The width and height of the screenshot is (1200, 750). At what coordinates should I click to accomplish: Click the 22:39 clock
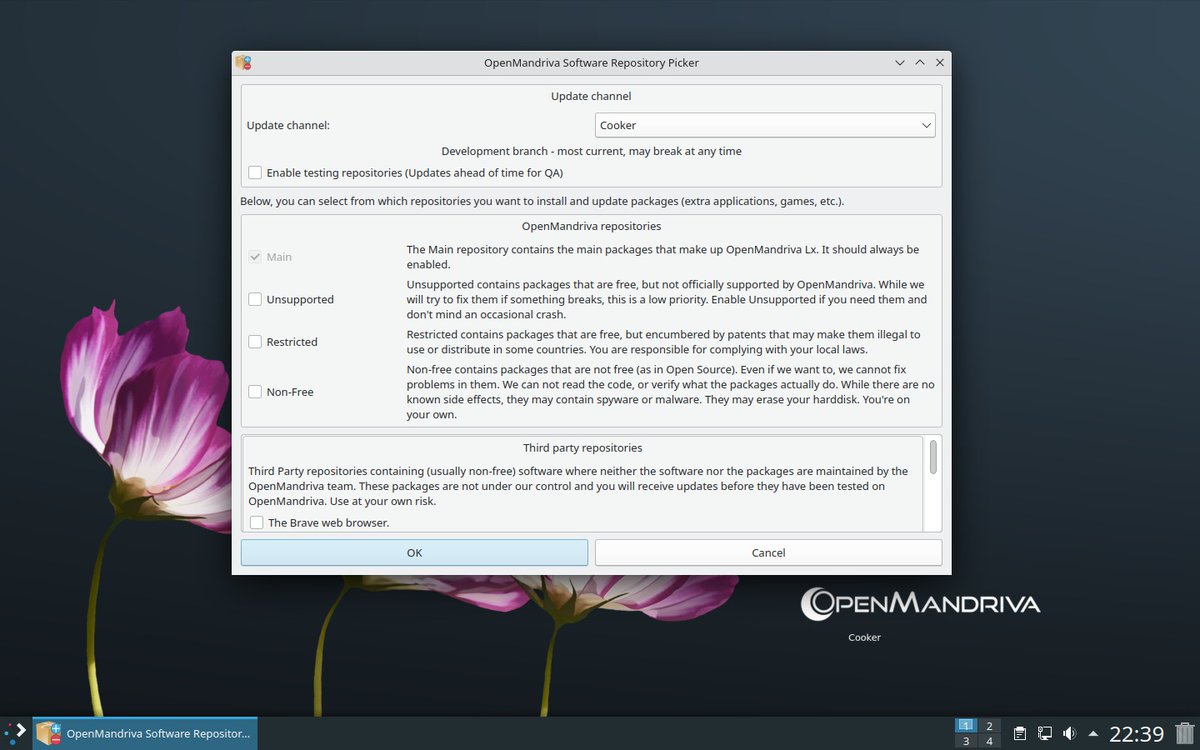[x=1137, y=734]
